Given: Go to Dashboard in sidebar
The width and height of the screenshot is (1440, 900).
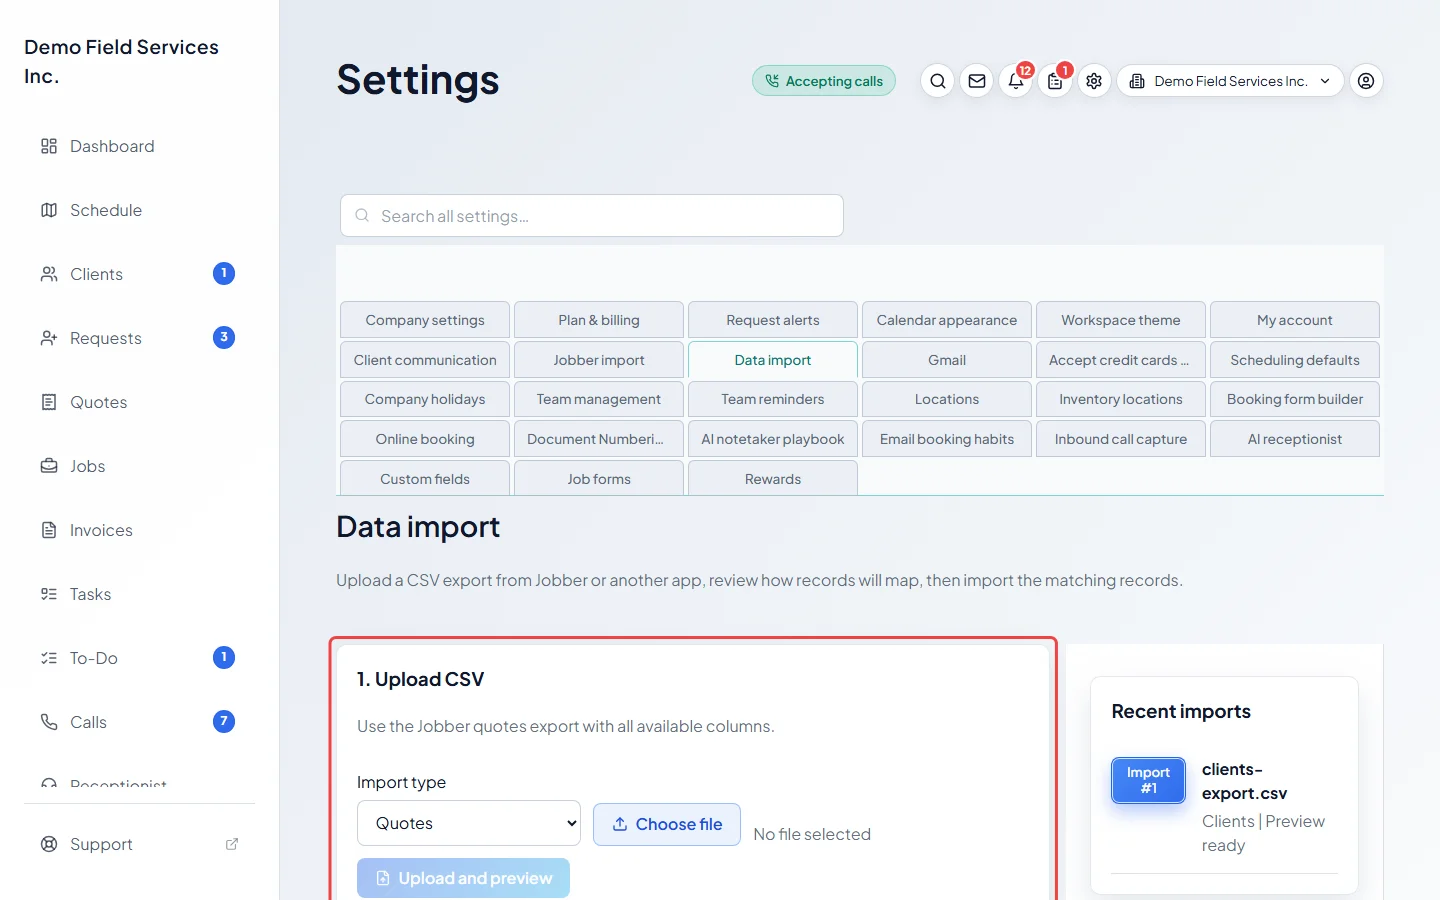Looking at the screenshot, I should pos(139,146).
